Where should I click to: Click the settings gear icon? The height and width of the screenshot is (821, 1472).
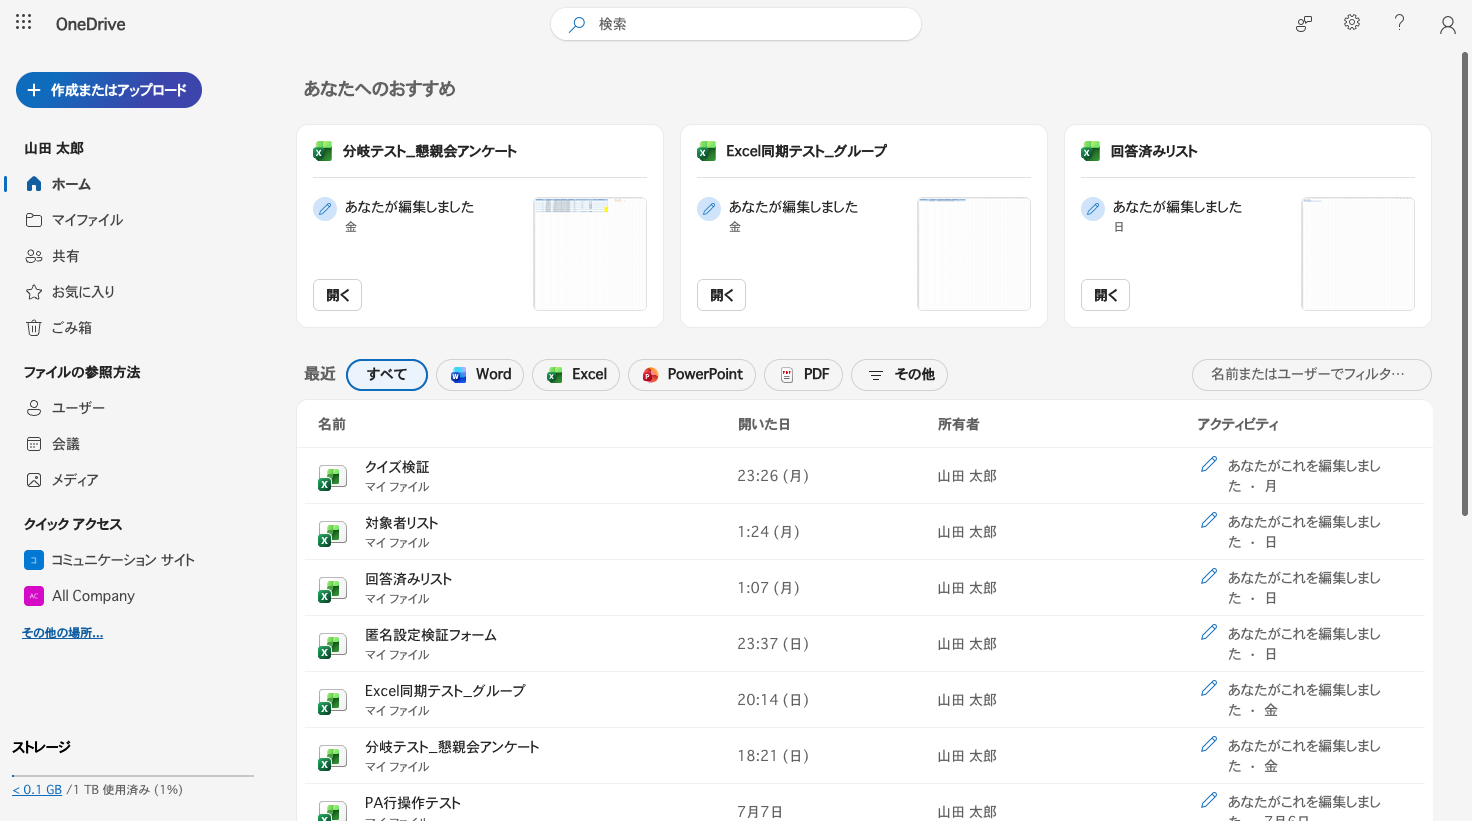pos(1352,22)
